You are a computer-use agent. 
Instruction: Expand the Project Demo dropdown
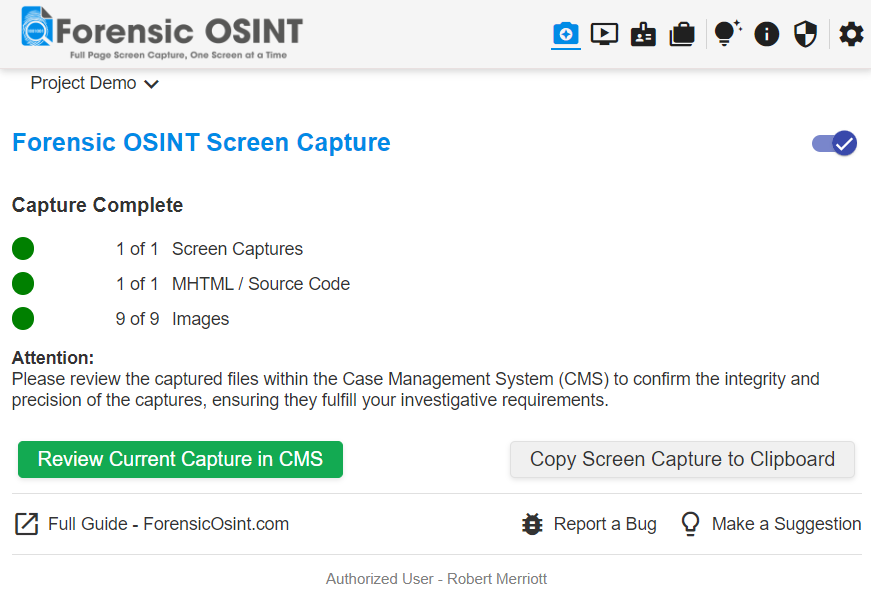95,83
